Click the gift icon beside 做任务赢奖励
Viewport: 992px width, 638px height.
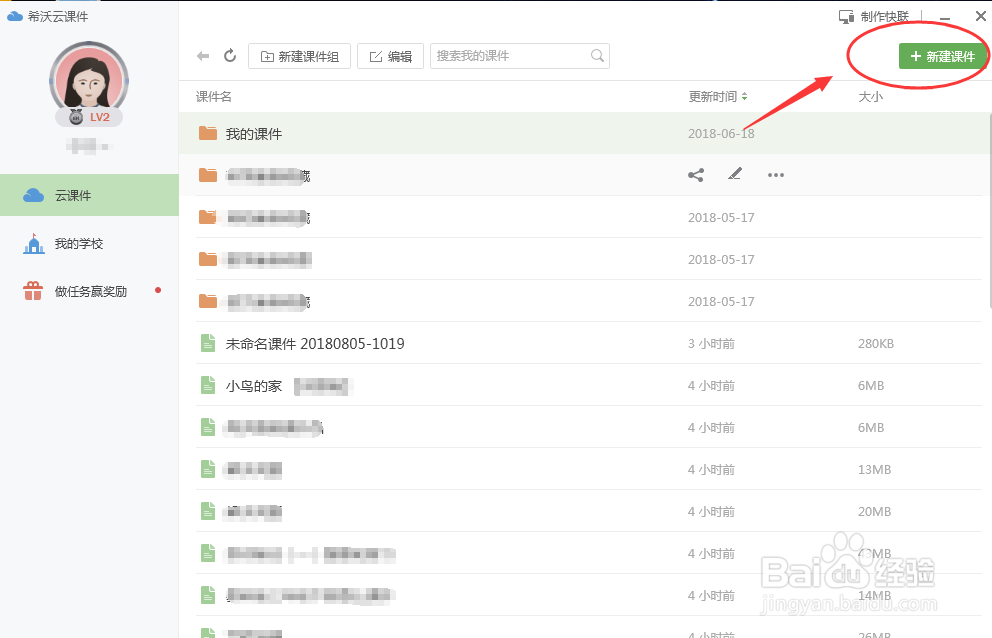32,292
